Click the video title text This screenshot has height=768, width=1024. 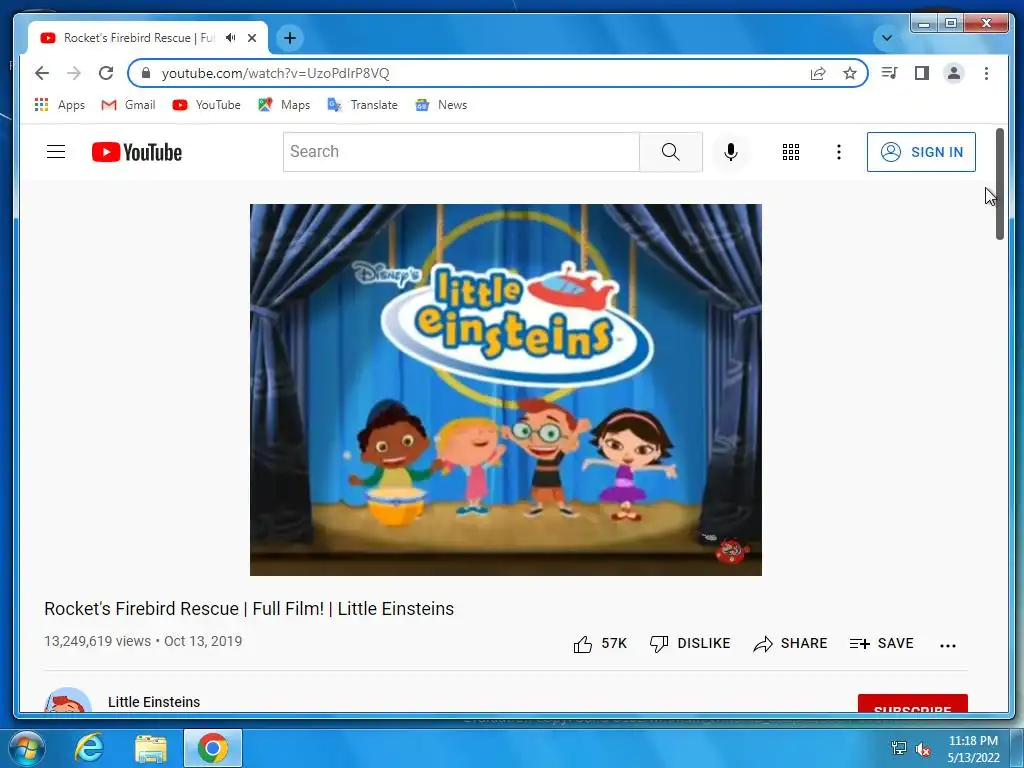(x=249, y=609)
